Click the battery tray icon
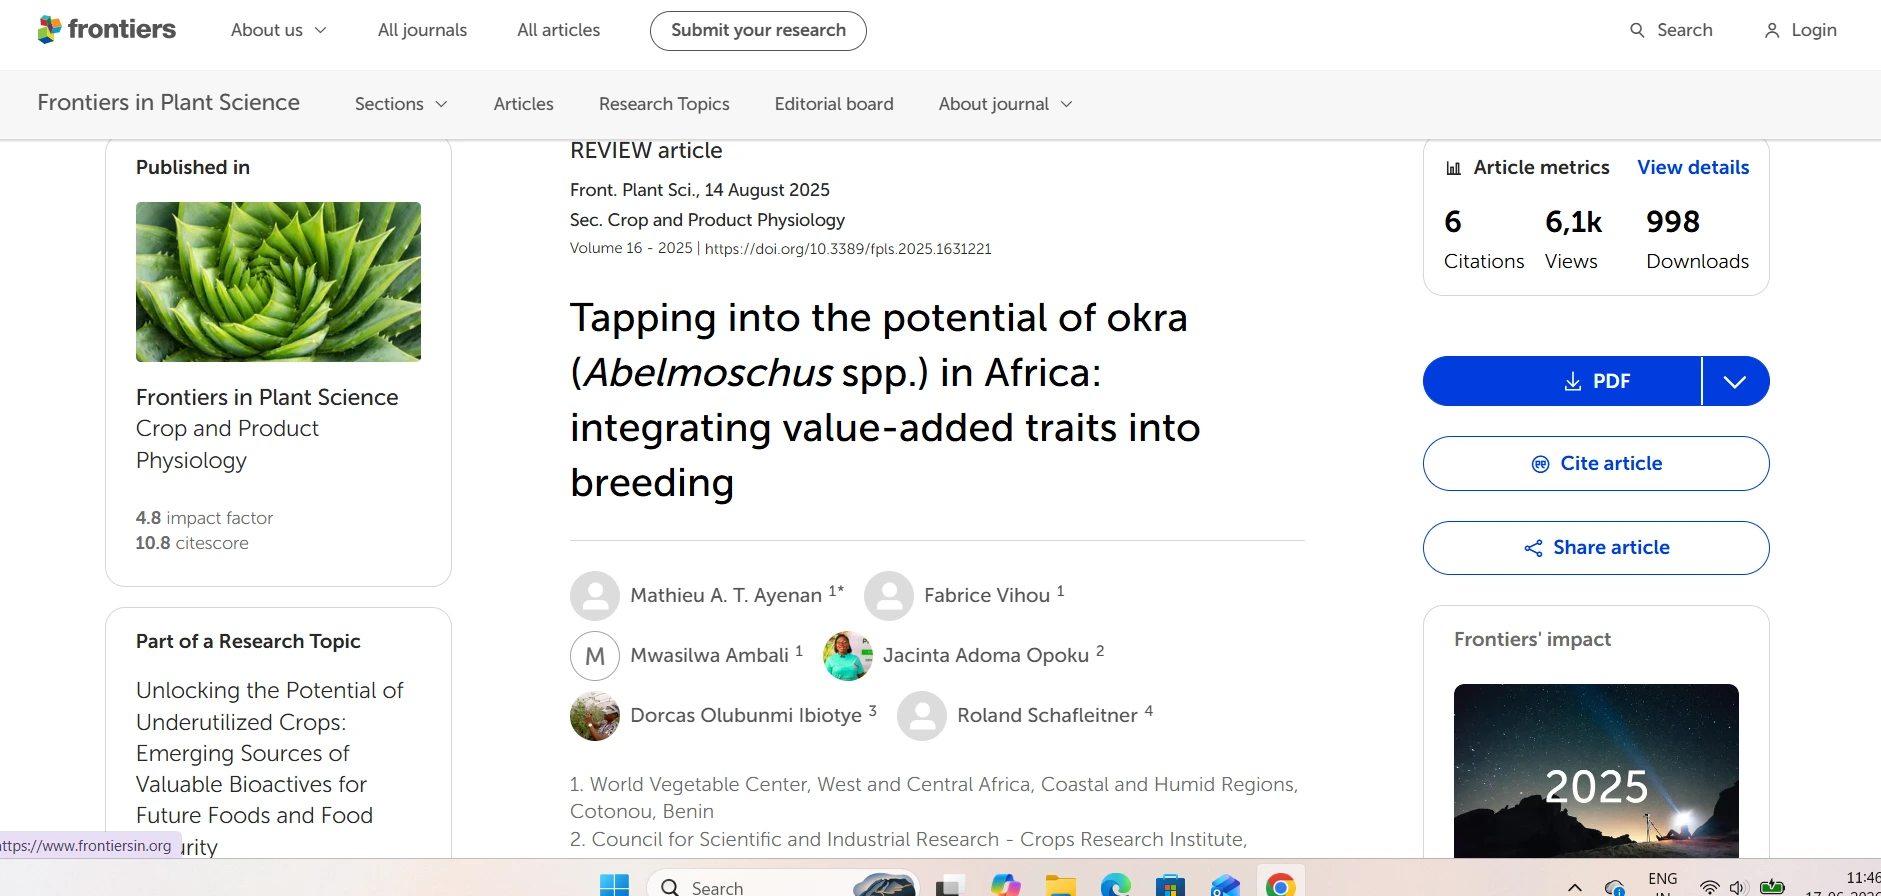Screen dimensions: 1881x896 point(1772,887)
